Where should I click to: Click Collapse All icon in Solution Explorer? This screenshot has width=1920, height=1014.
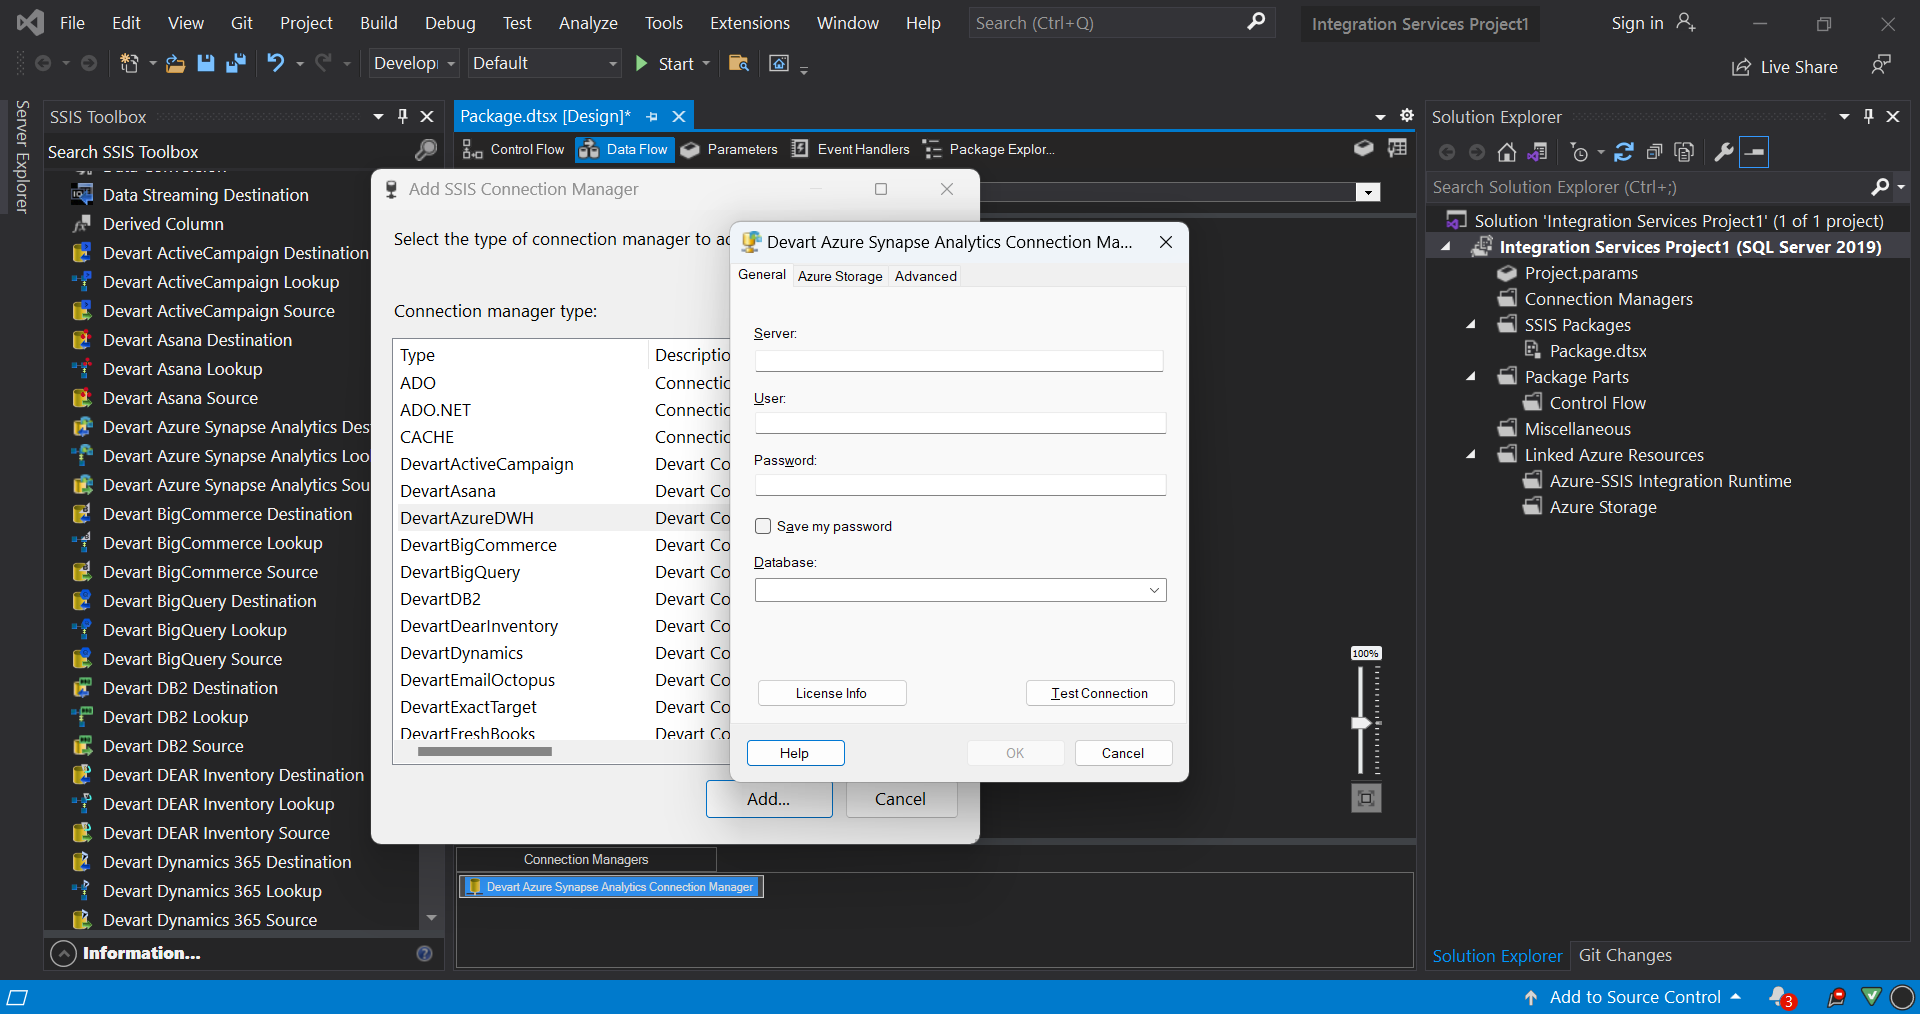pos(1654,152)
